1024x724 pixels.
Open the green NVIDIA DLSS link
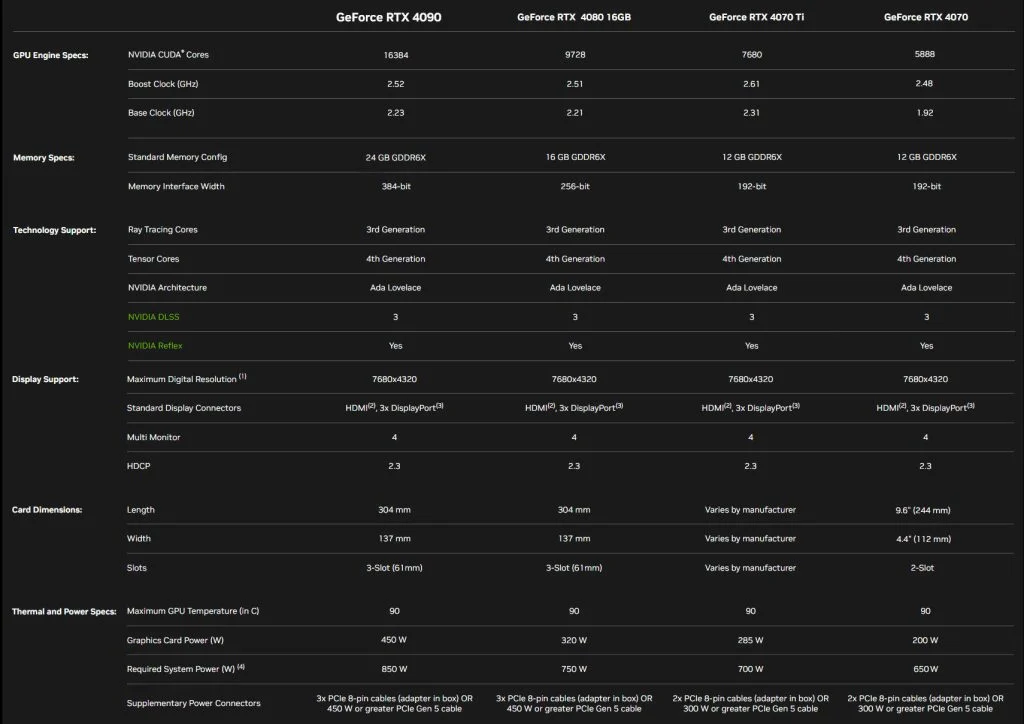[154, 317]
